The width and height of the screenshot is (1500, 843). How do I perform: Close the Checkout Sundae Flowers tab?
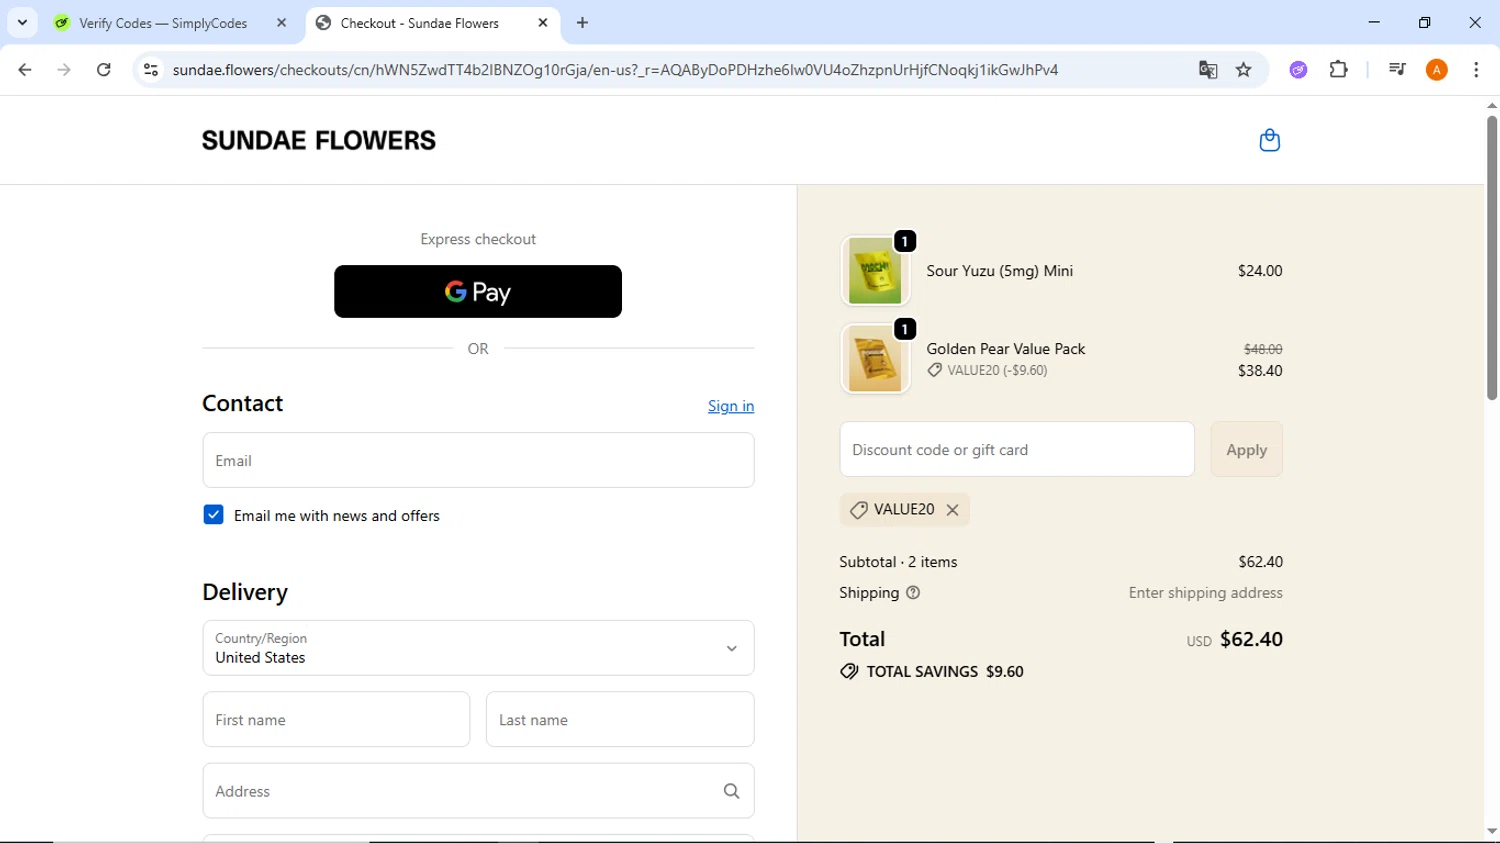(543, 23)
